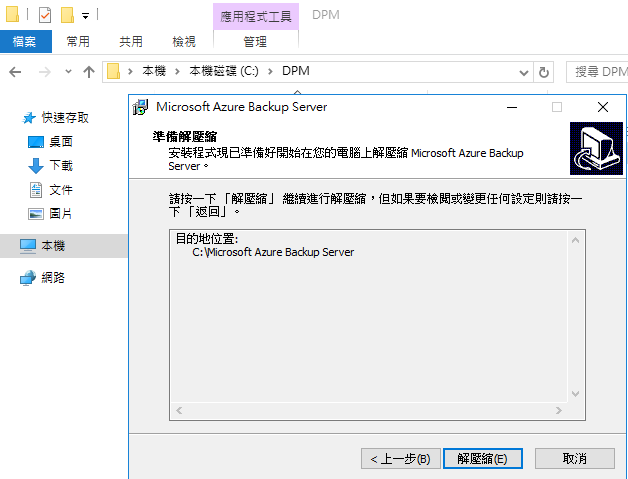
Task: Click the address bar folder icon
Action: coord(113,71)
